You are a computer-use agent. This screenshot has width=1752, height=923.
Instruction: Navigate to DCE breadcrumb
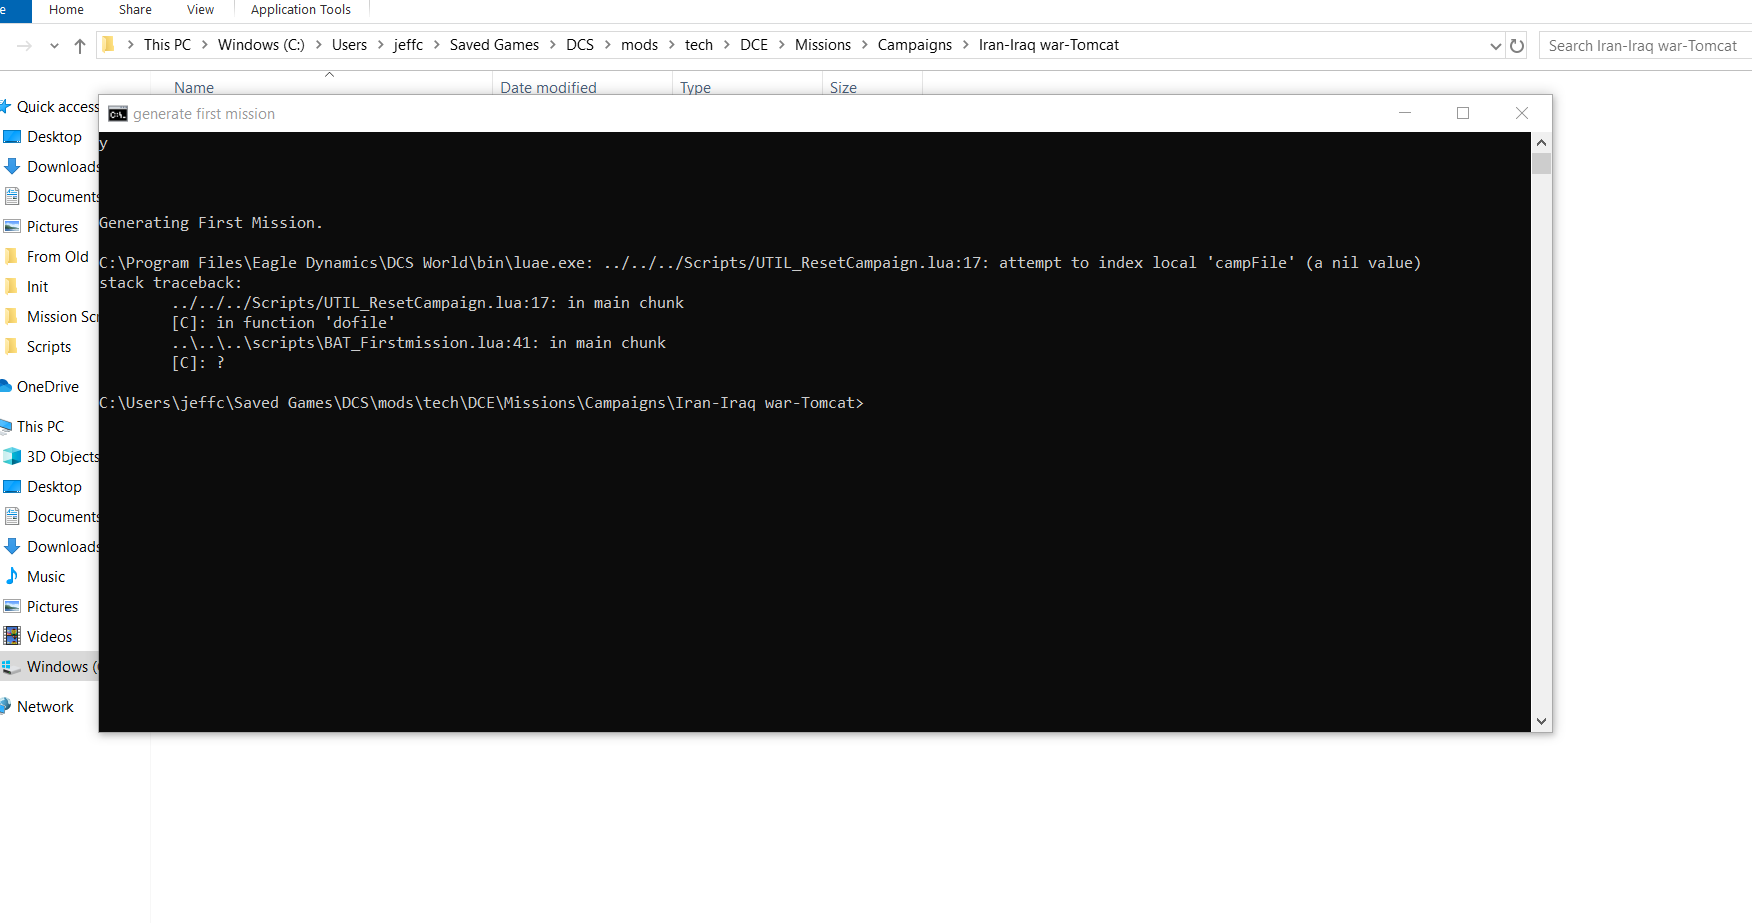pos(754,45)
